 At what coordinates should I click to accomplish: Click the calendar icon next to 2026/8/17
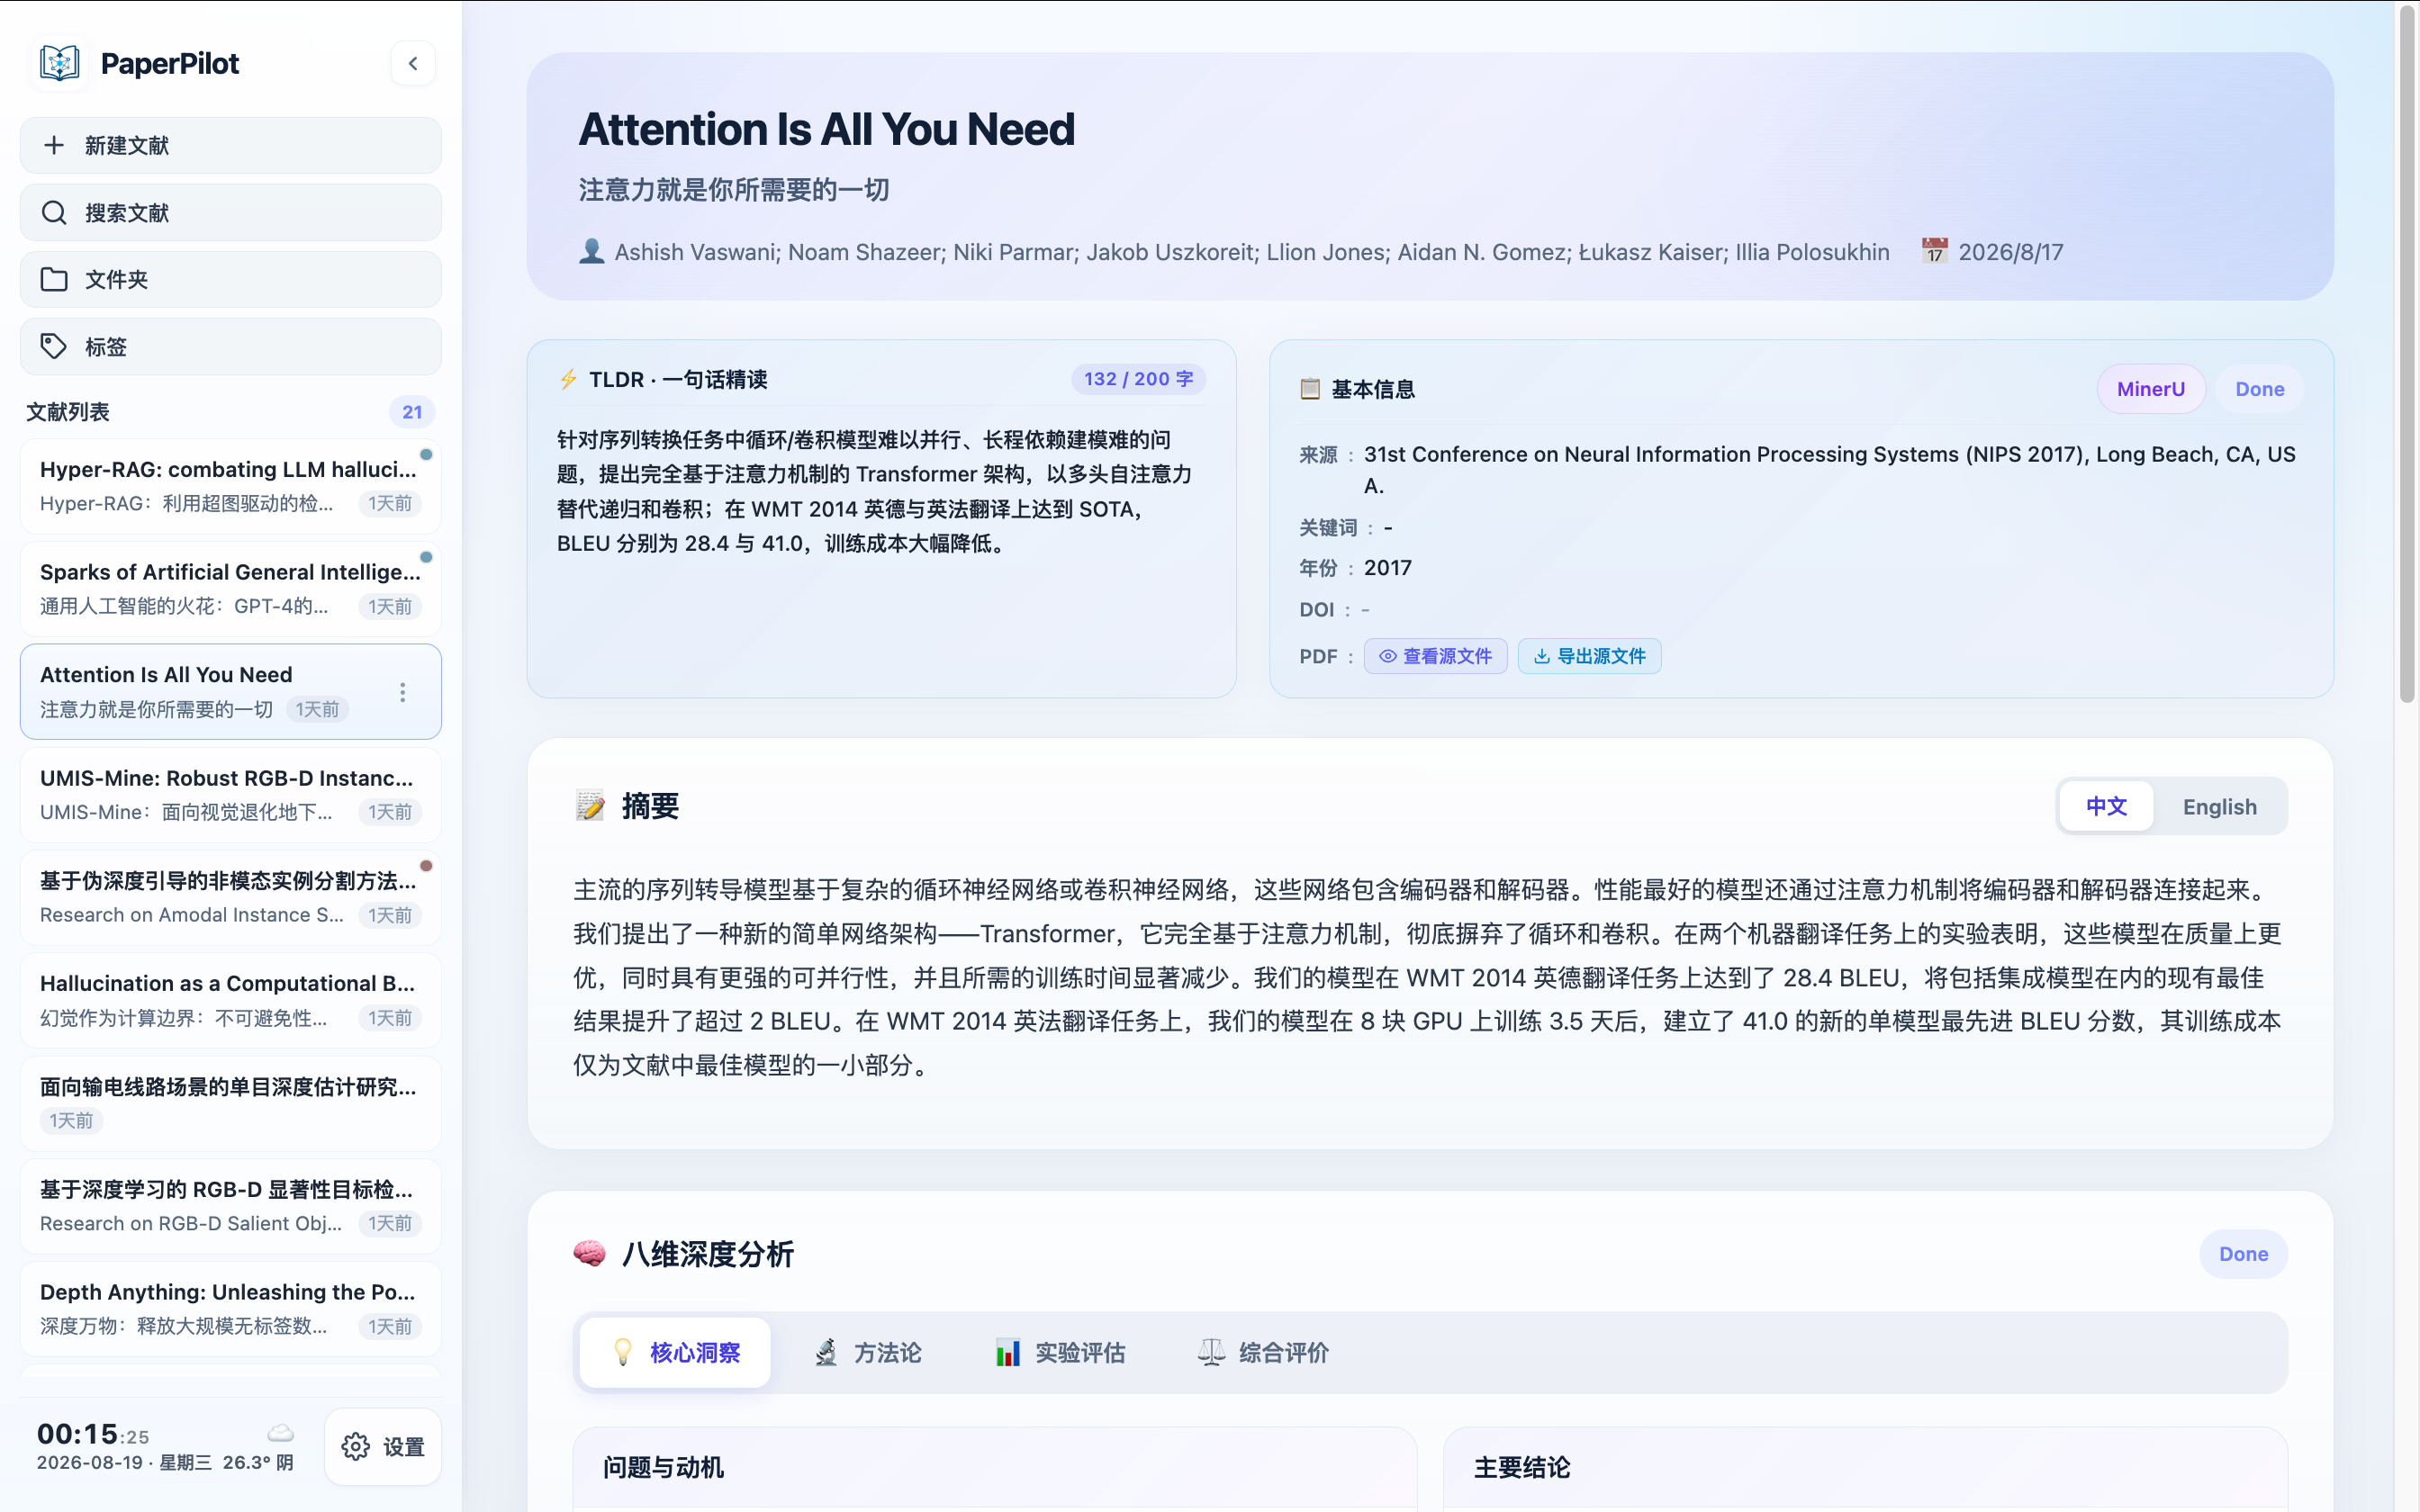click(1935, 251)
